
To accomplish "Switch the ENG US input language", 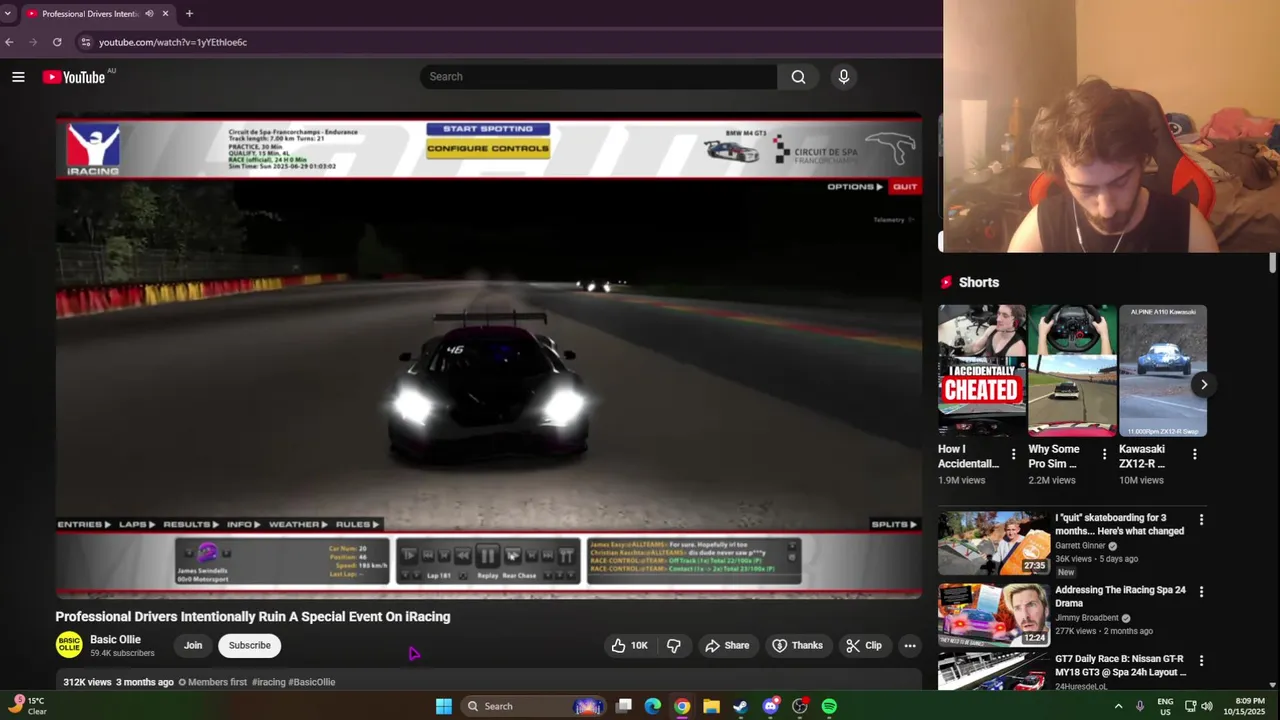I will click(x=1166, y=706).
